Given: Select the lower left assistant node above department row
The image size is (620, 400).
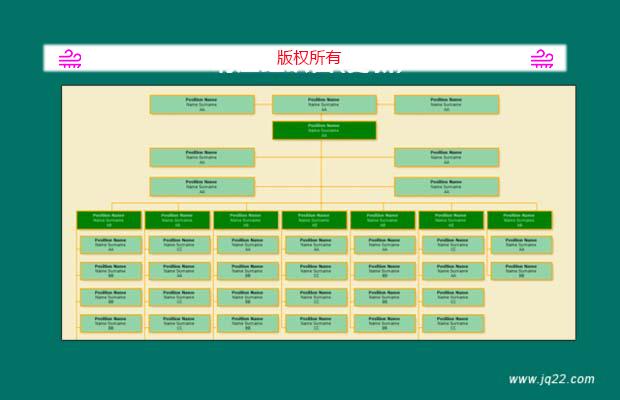Looking at the screenshot, I should tap(202, 186).
